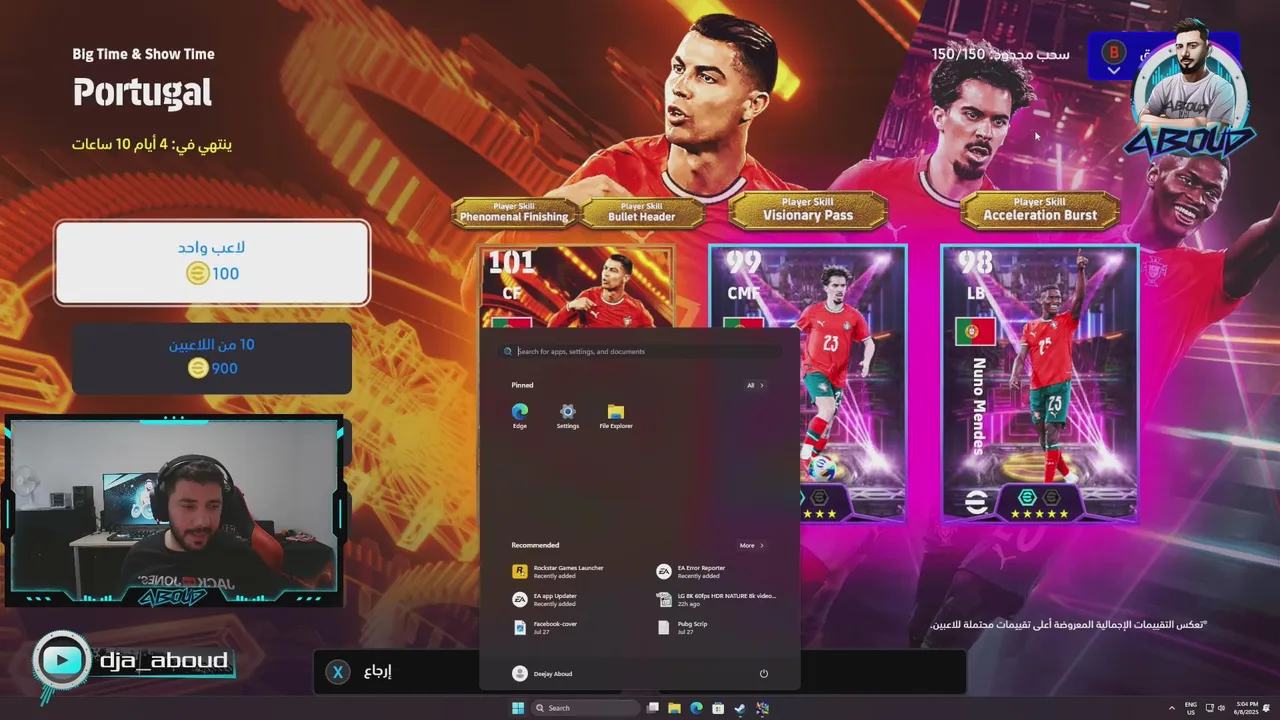Click the Phenomenal Finishing skill badge
Viewport: 1280px width, 720px height.
click(514, 212)
